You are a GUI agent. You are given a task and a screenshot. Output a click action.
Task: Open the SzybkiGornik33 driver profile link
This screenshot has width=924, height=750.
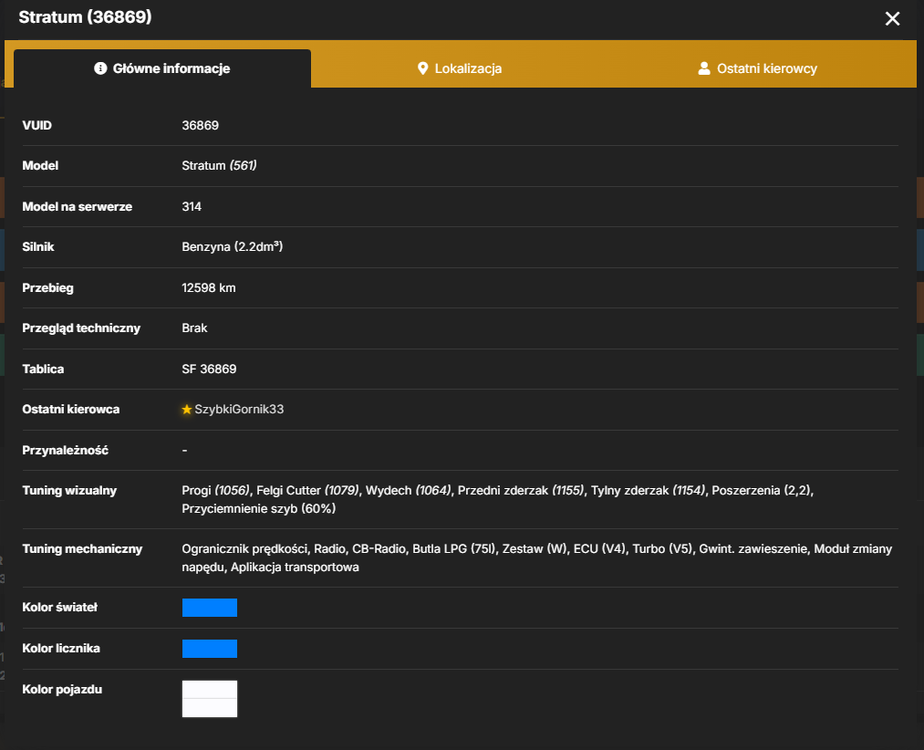coord(239,409)
